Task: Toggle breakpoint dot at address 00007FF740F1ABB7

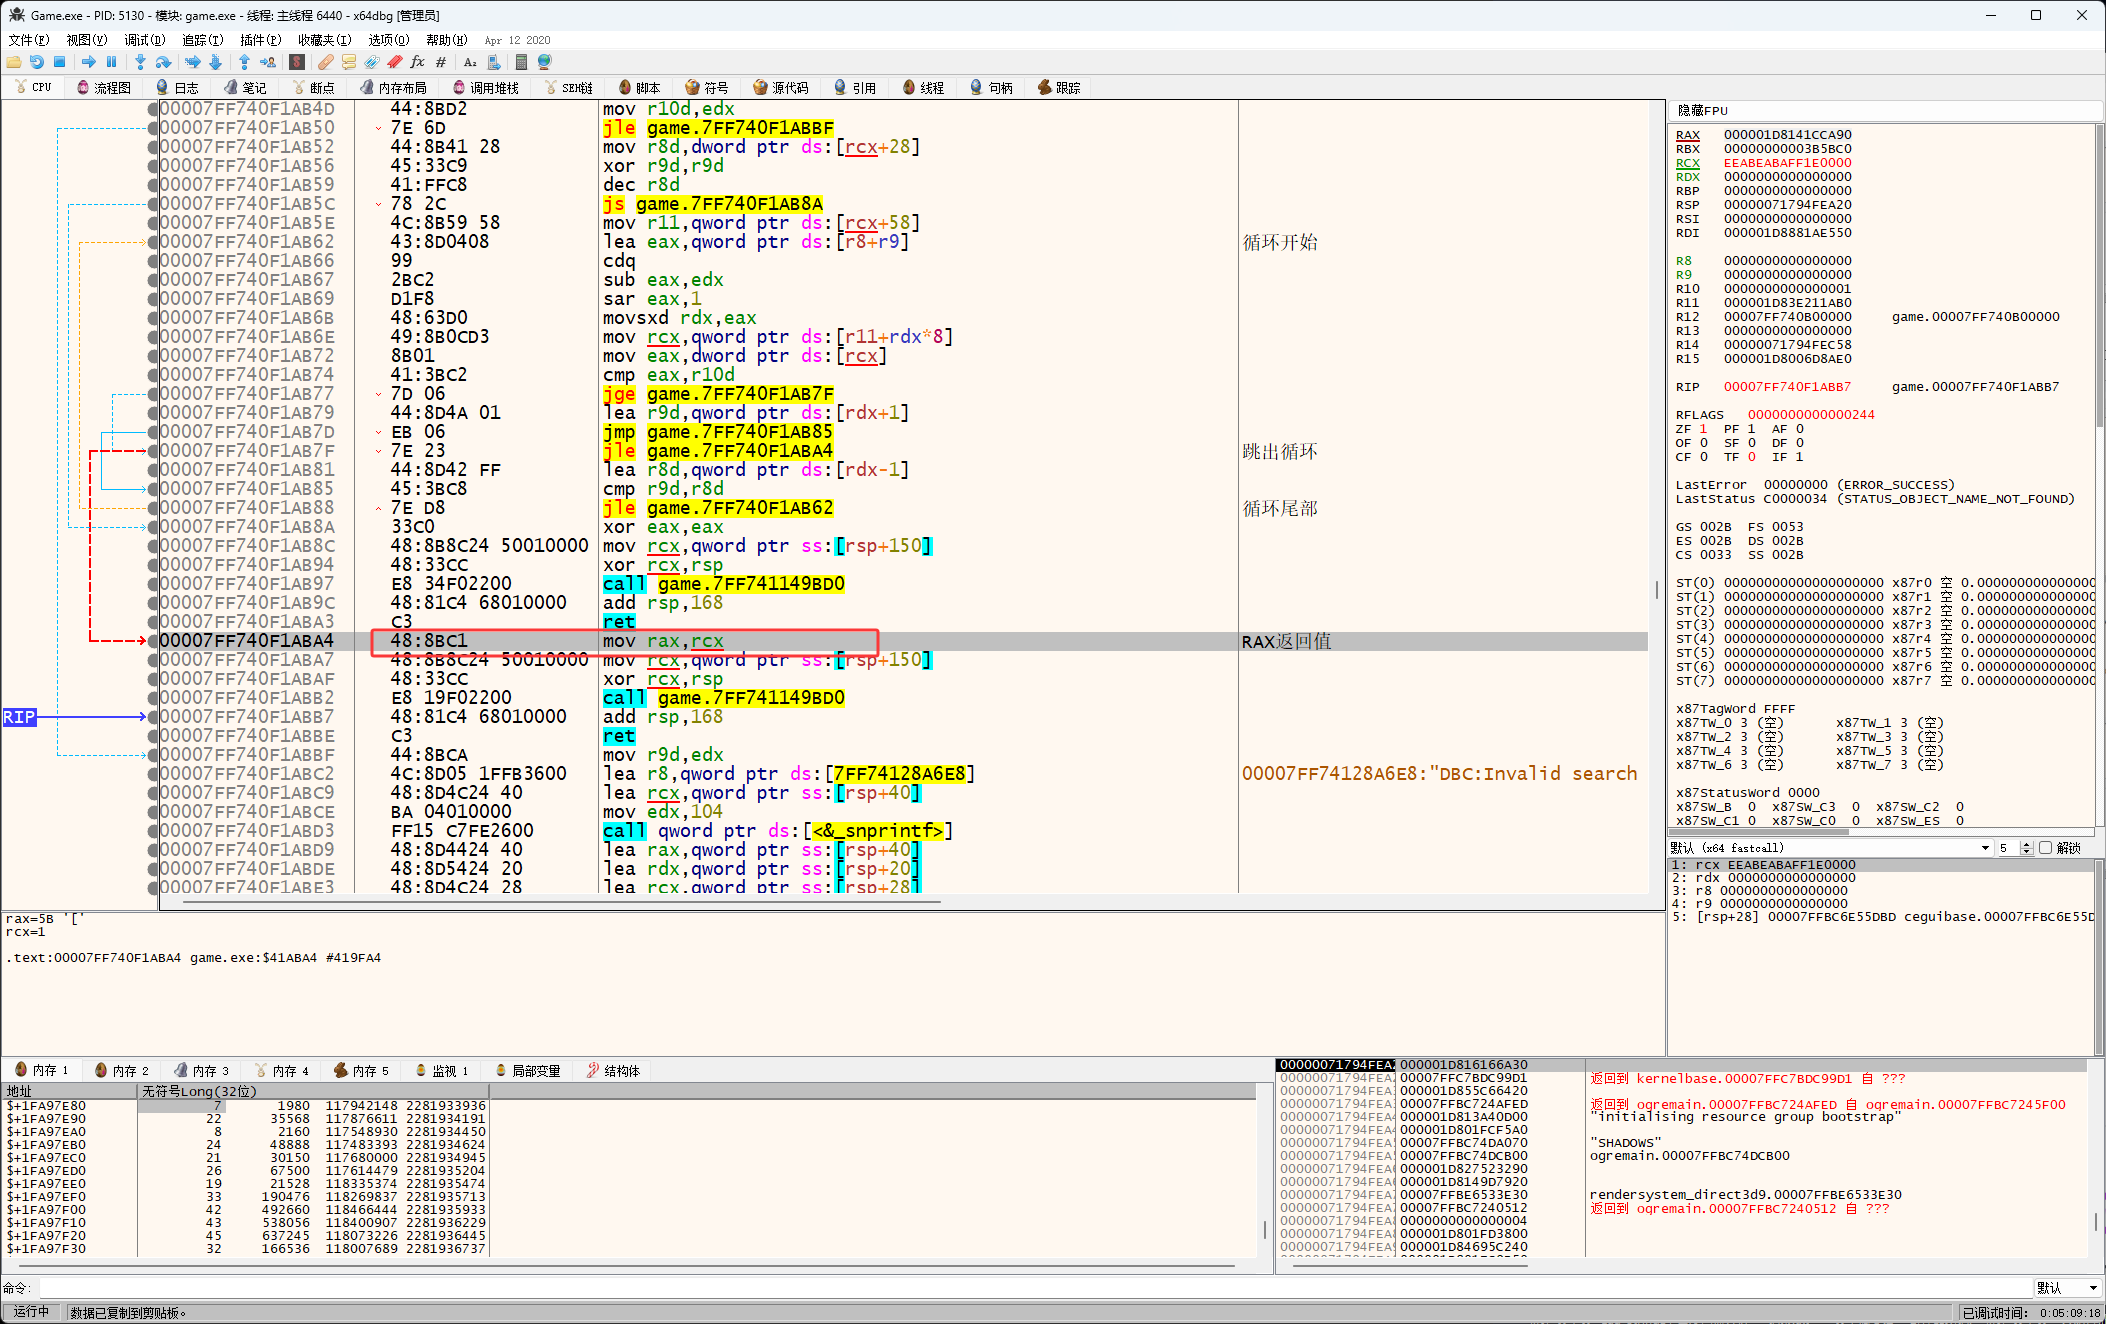Action: pyautogui.click(x=153, y=717)
